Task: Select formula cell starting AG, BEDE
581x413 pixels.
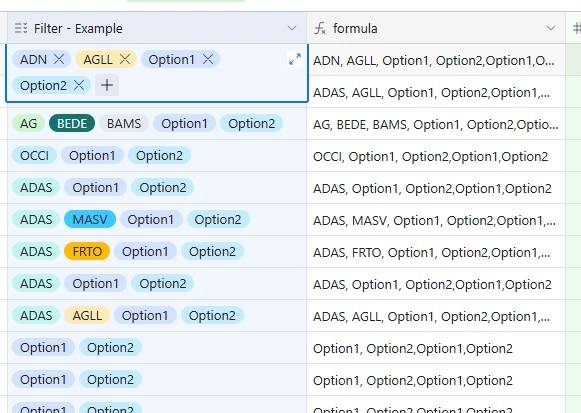Action: [x=436, y=124]
